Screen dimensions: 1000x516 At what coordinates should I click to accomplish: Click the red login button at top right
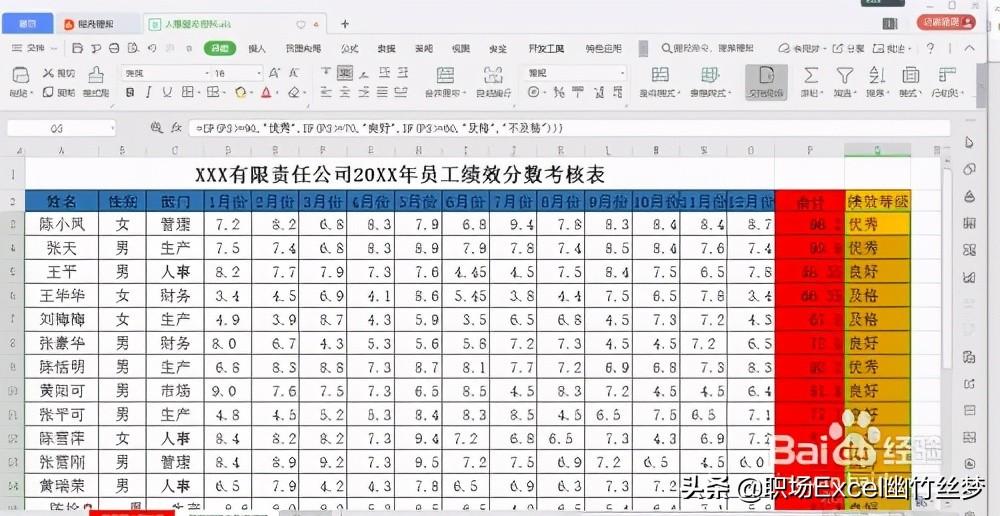[946, 22]
